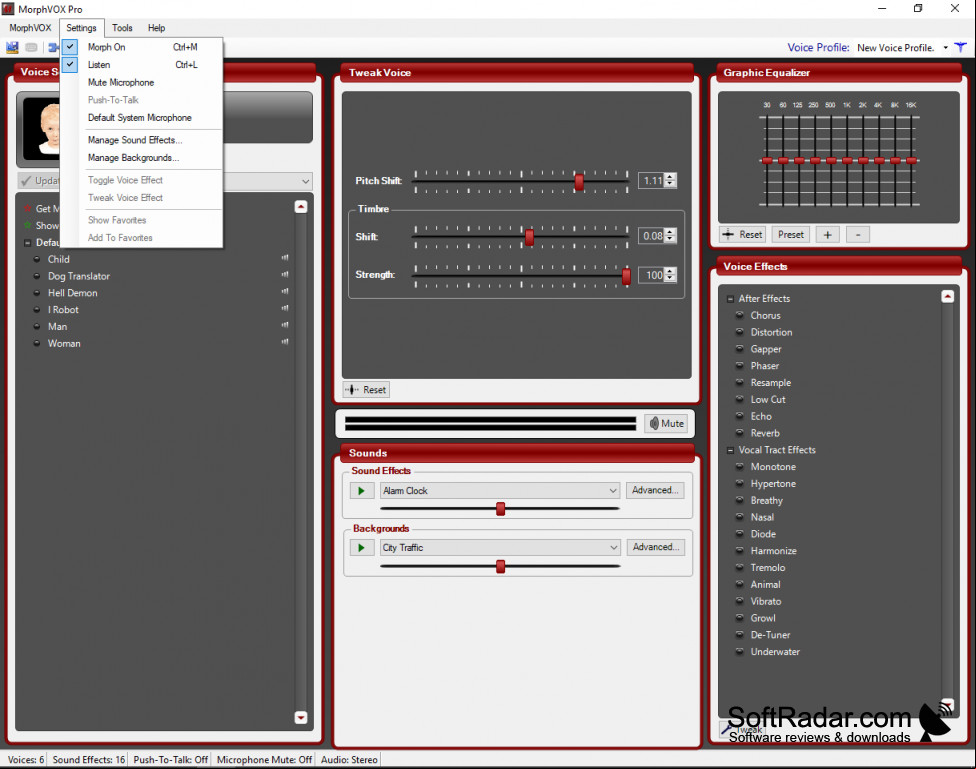Click the MorphVOX Pro app icon in title bar
976x769 pixels.
(x=8, y=9)
